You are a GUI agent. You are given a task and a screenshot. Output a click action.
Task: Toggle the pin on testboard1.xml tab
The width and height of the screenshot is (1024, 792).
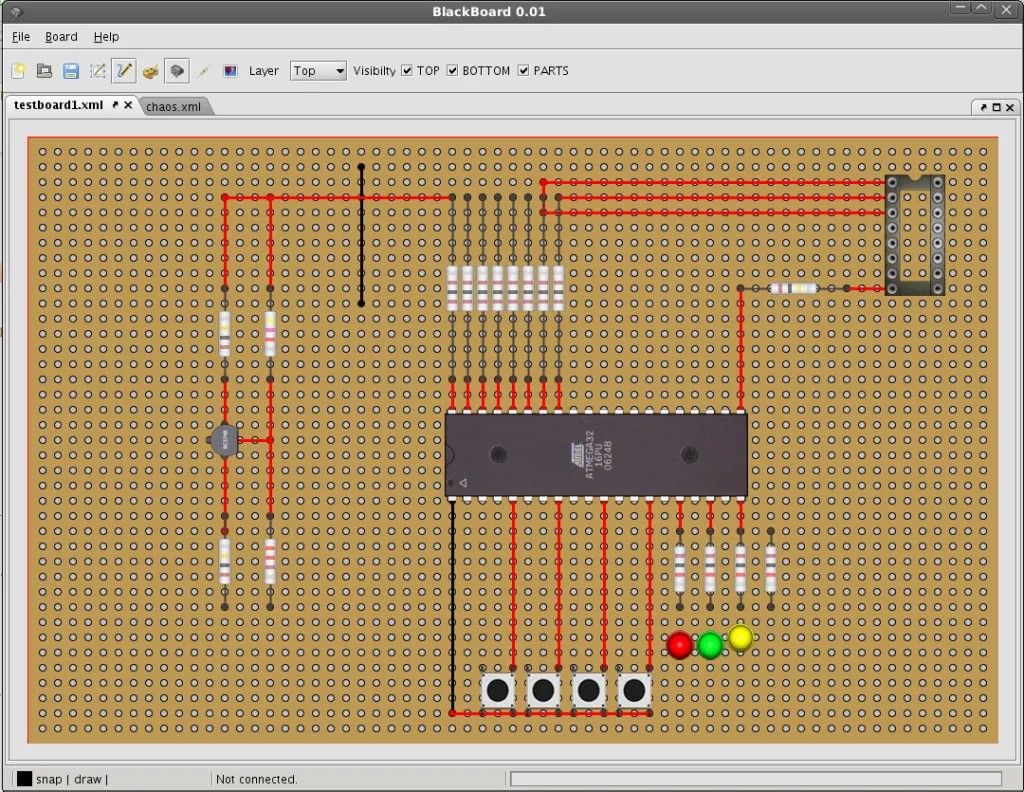[114, 105]
